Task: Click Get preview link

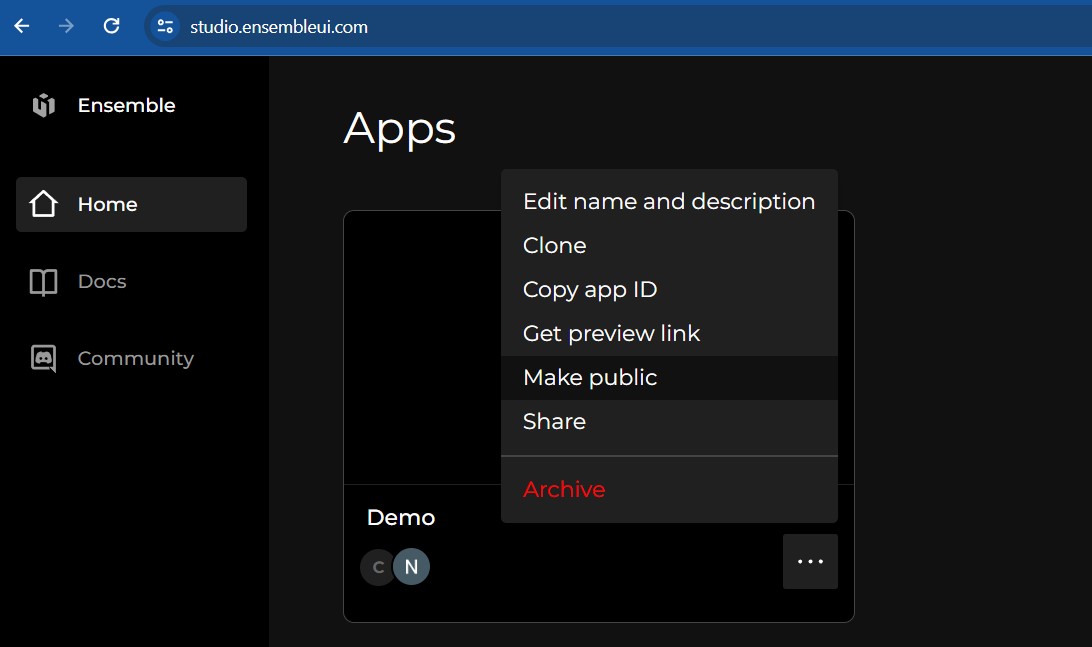Action: (611, 333)
